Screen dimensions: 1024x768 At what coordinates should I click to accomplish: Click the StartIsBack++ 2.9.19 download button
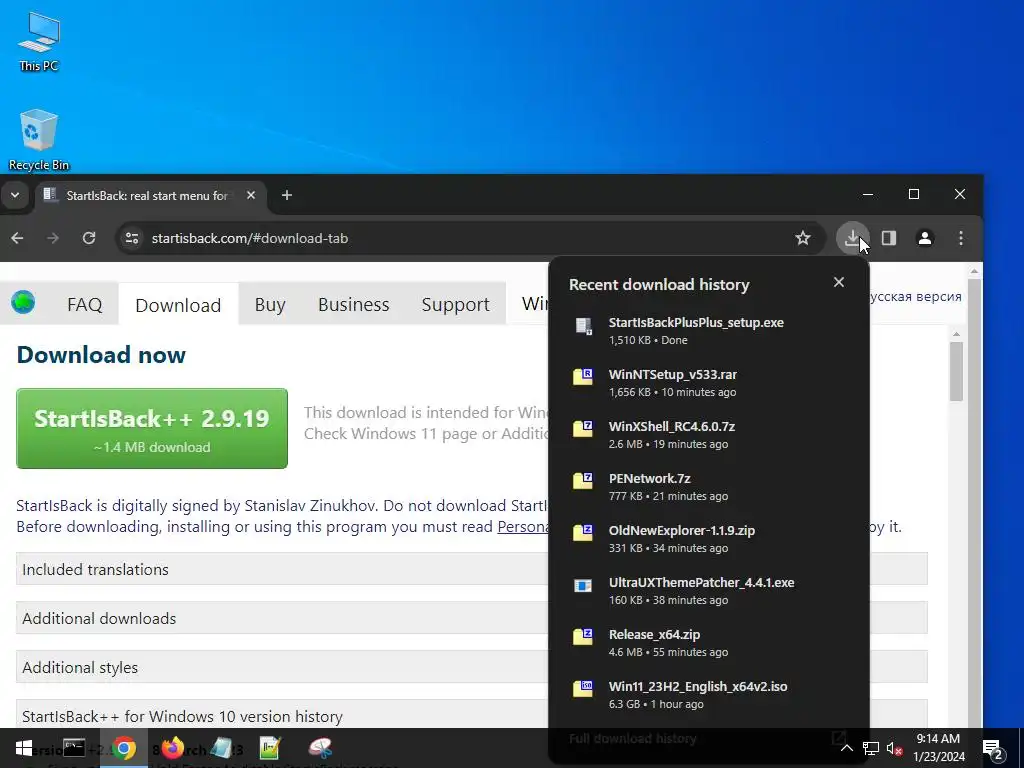(152, 428)
